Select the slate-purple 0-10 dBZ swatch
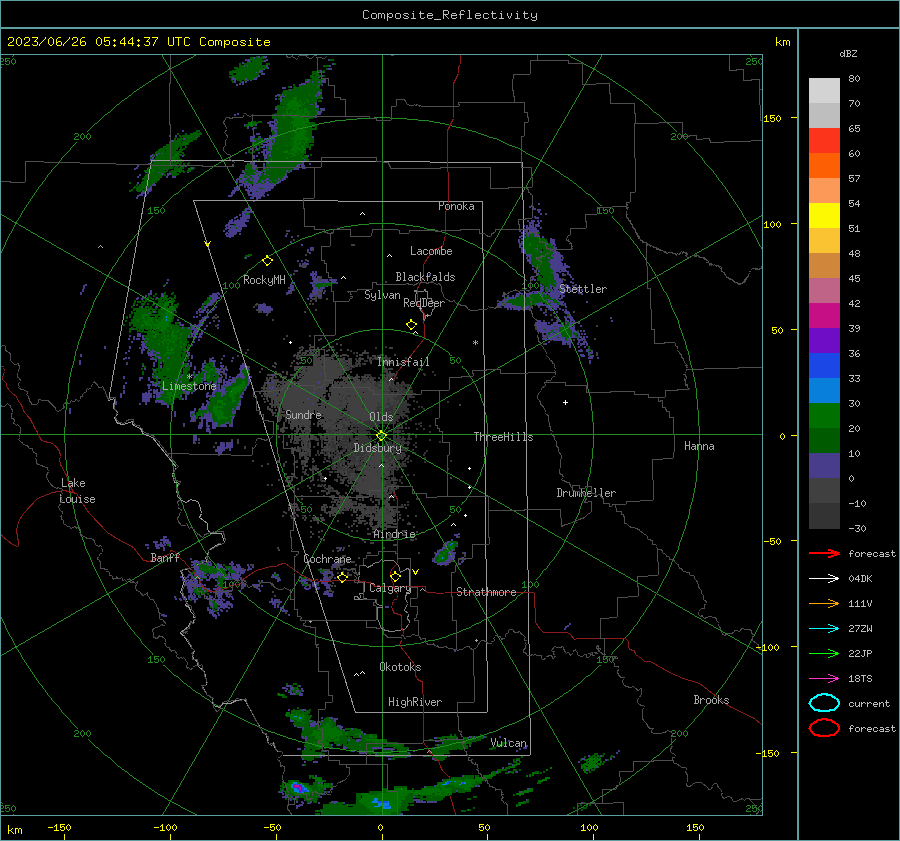The width and height of the screenshot is (900, 841). coord(824,466)
